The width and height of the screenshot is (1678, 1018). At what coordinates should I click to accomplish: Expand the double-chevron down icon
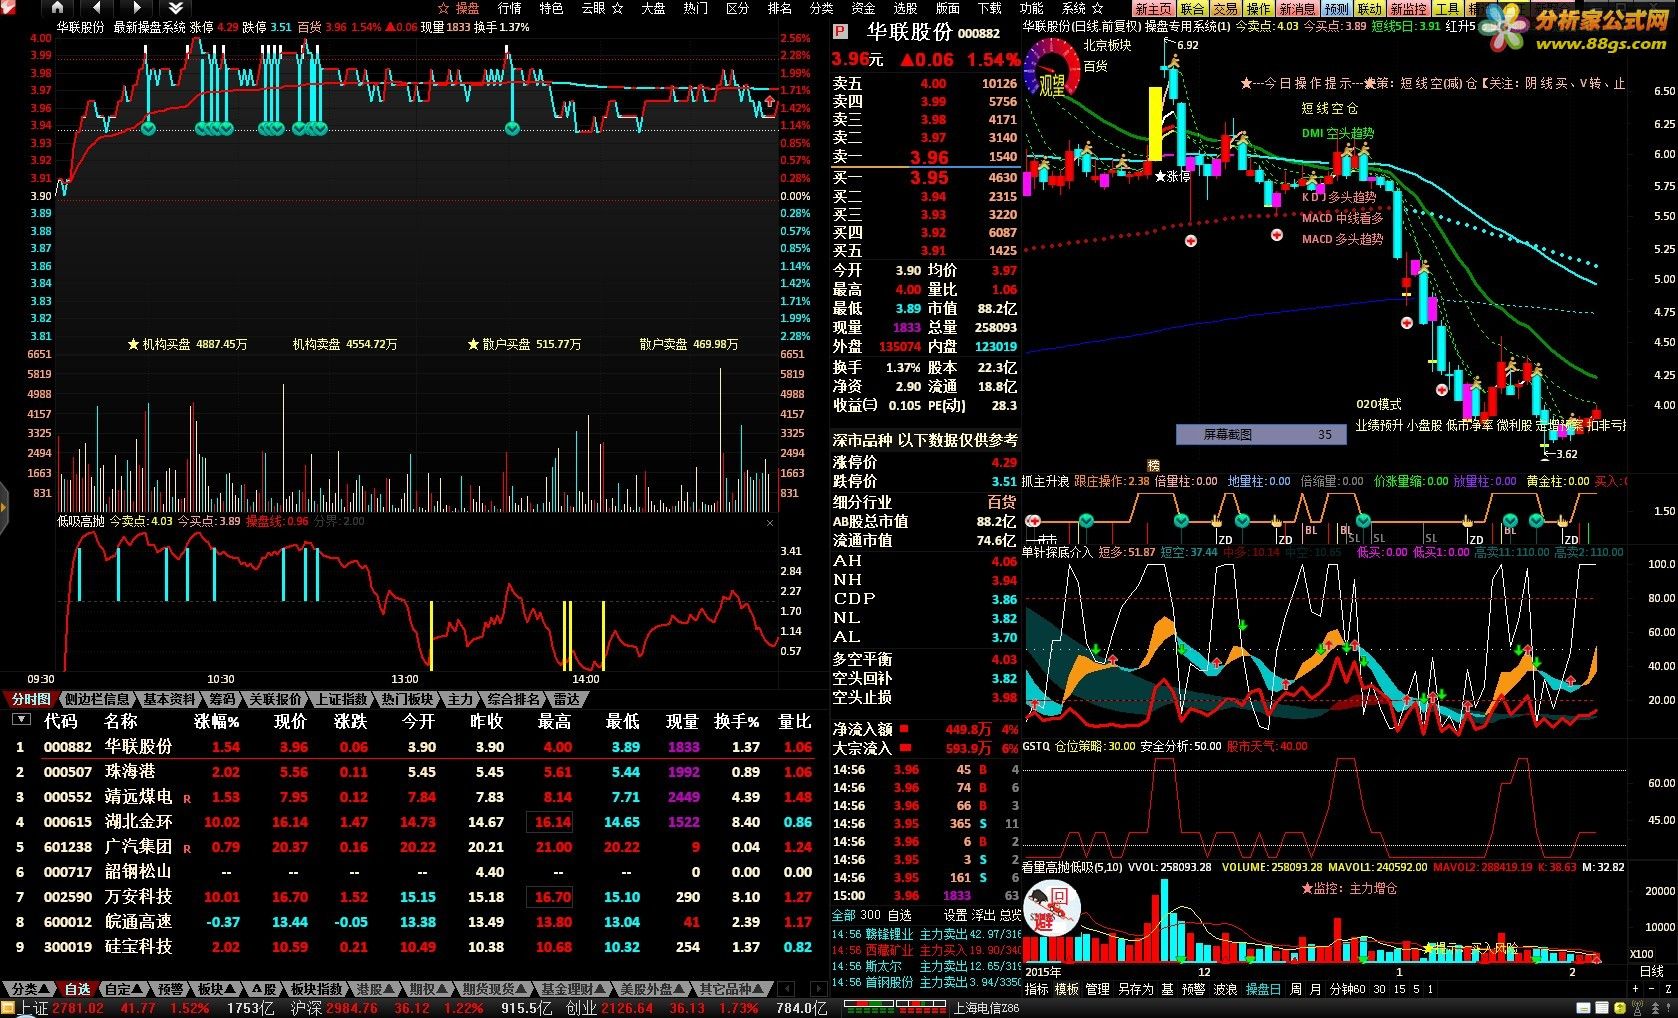point(175,7)
